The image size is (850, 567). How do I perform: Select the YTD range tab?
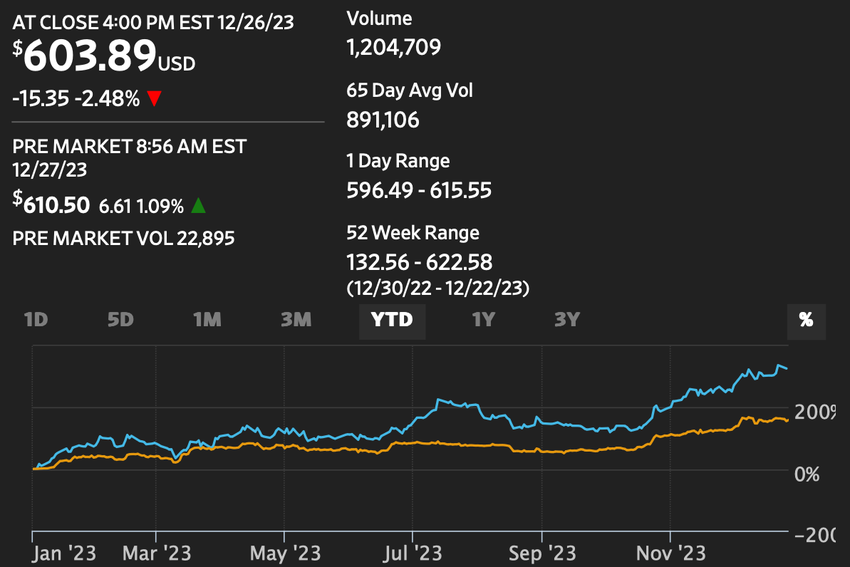point(392,321)
